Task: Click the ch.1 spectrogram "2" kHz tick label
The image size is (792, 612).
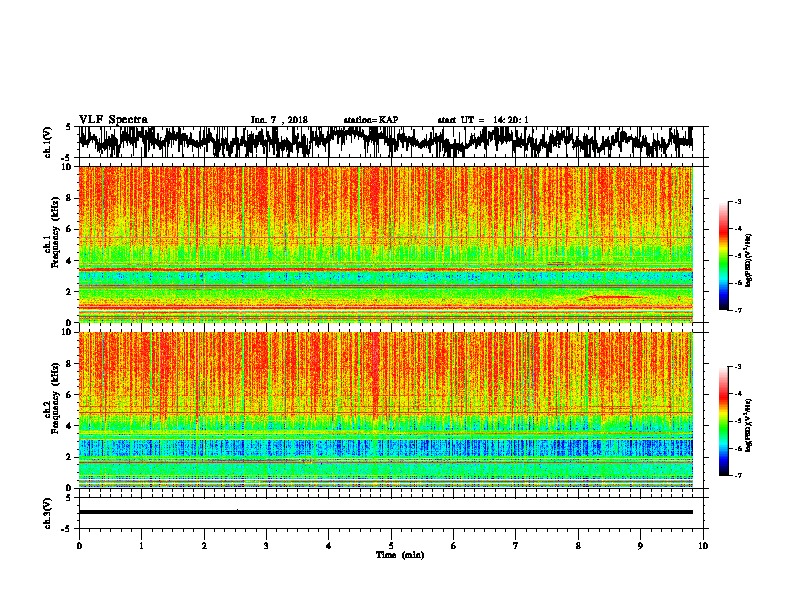Action: (70, 291)
